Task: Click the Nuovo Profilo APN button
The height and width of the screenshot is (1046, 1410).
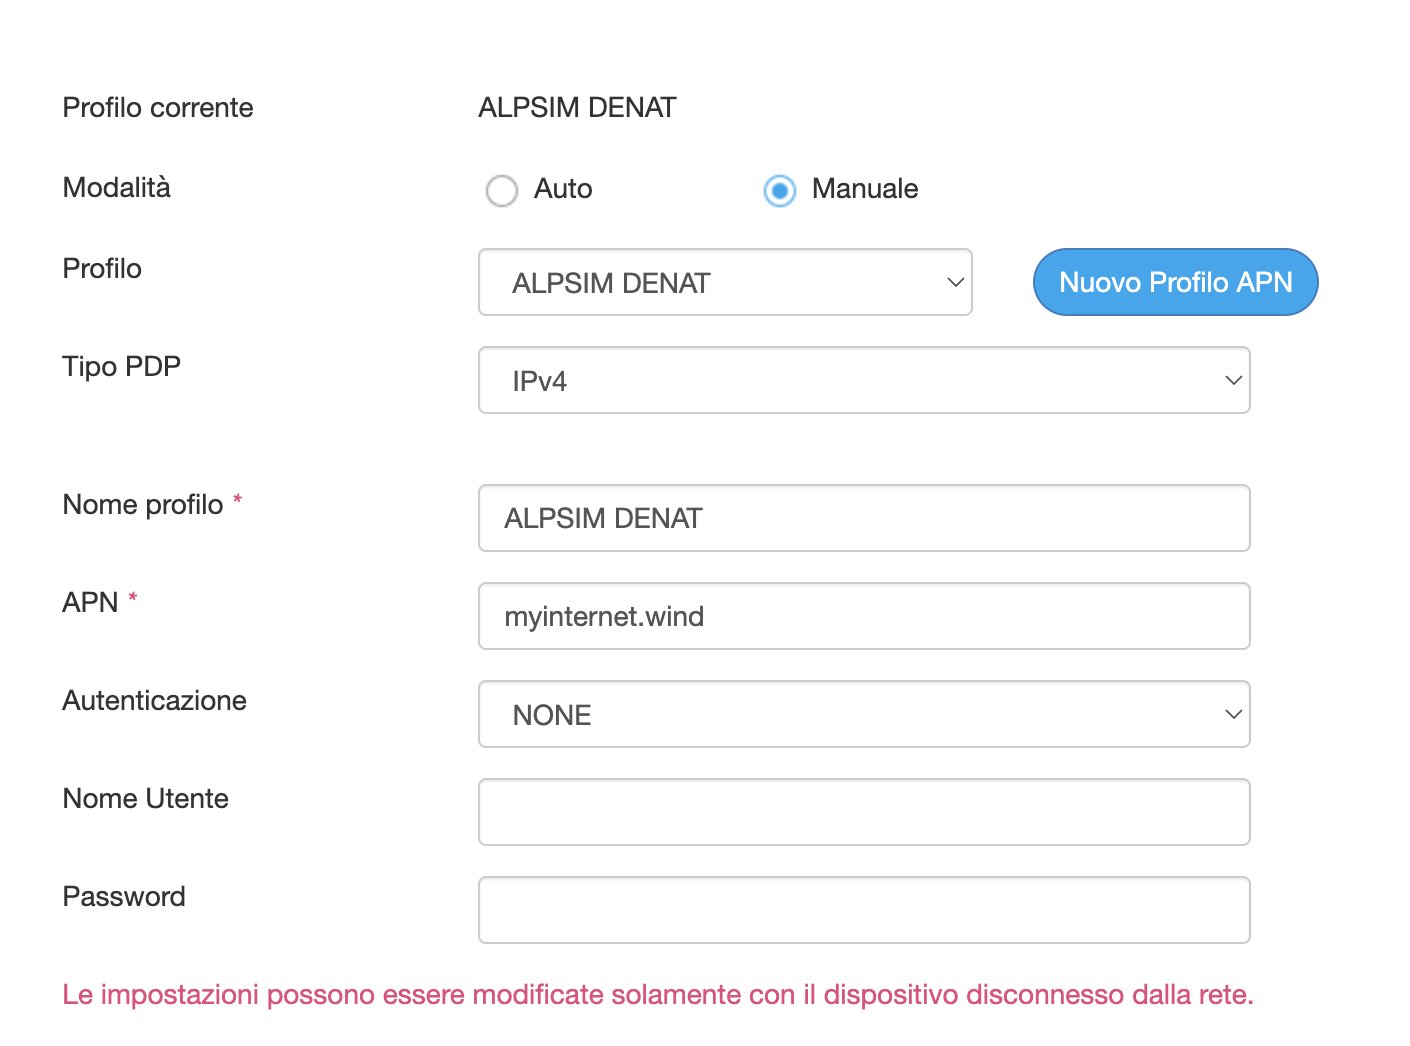Action: pos(1175,283)
